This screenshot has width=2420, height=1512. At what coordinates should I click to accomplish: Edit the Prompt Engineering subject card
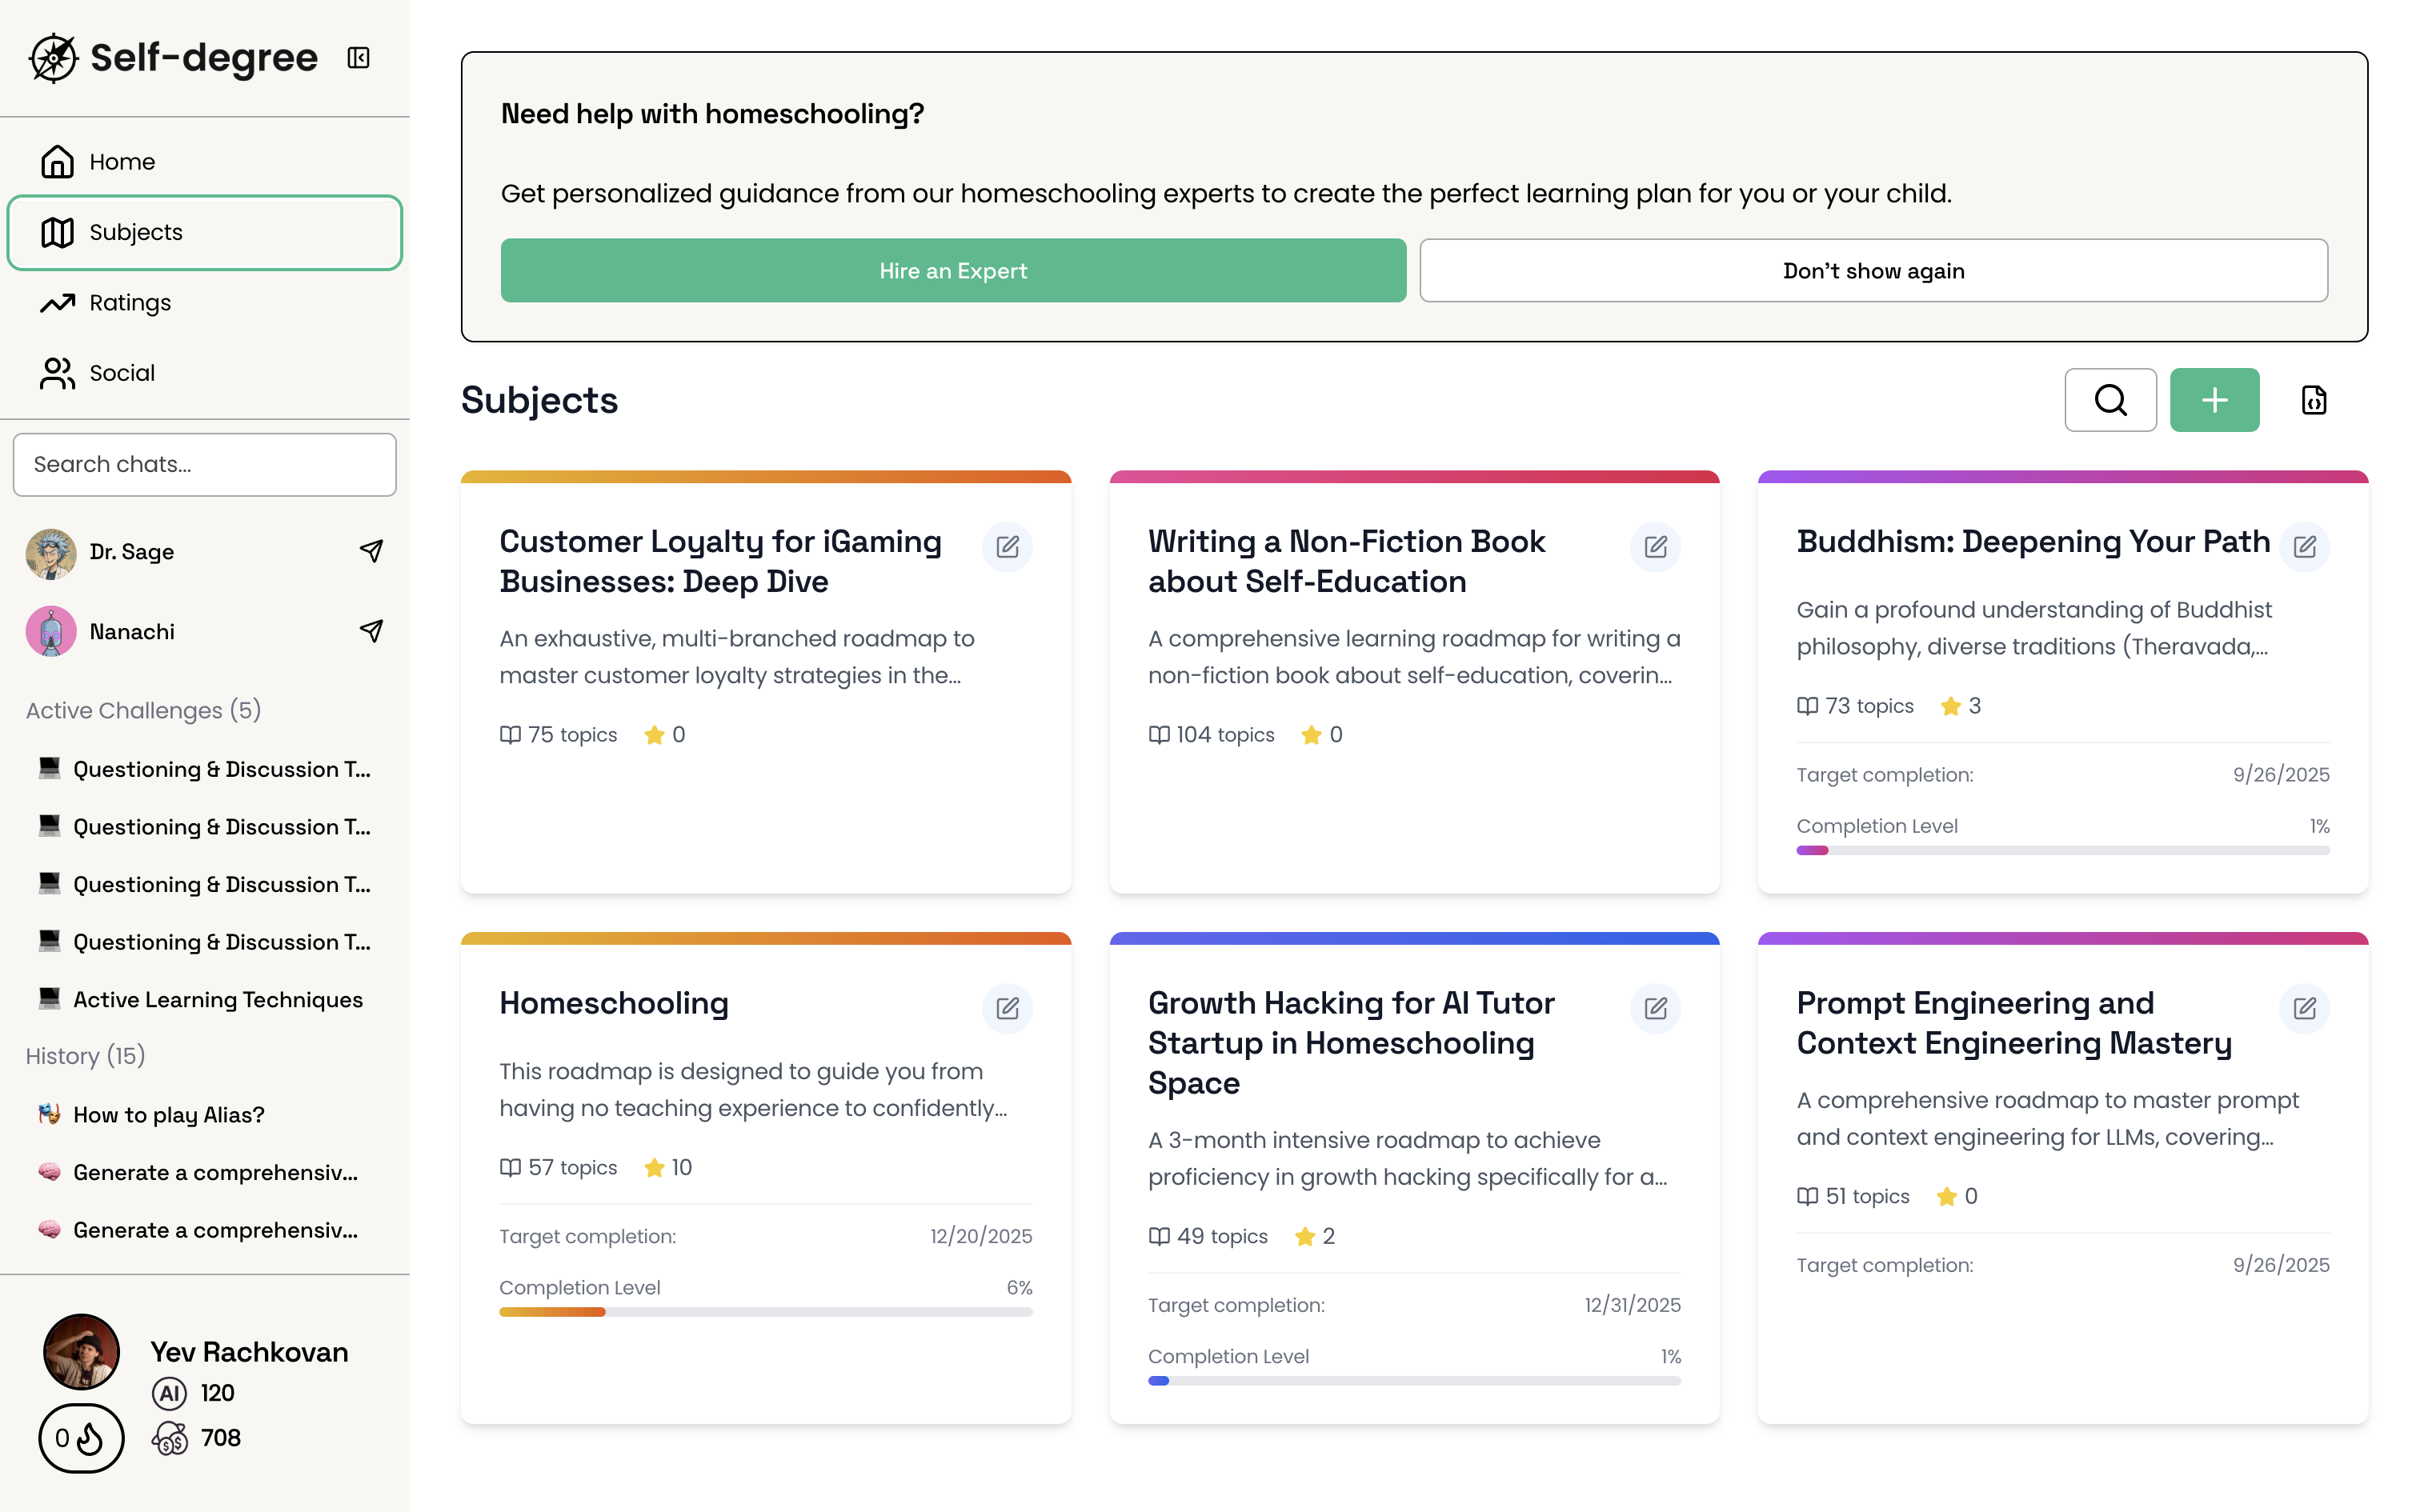pyautogui.click(x=2304, y=1008)
